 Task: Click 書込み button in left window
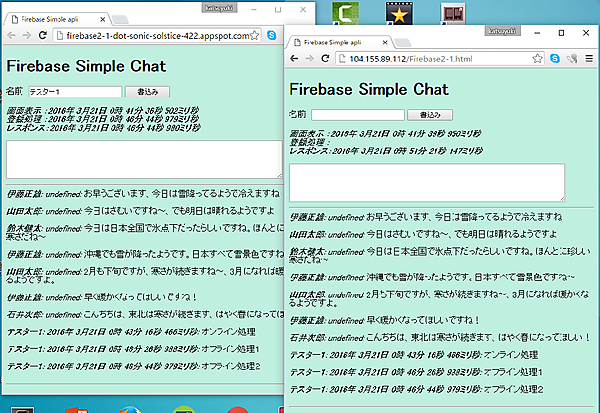[x=147, y=92]
